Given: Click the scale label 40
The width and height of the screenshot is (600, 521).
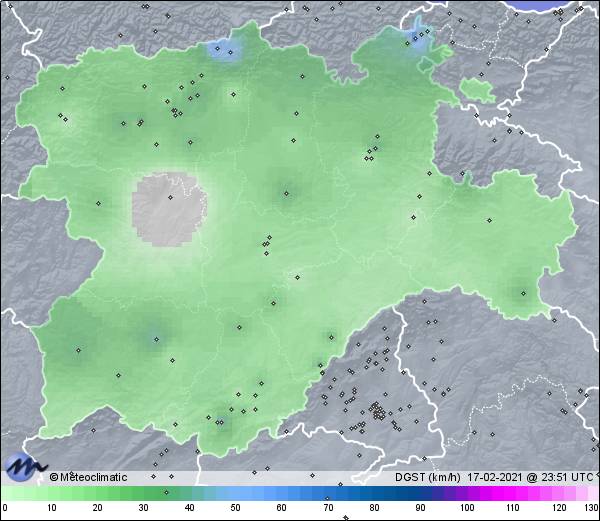Looking at the screenshot, I should click(189, 508).
